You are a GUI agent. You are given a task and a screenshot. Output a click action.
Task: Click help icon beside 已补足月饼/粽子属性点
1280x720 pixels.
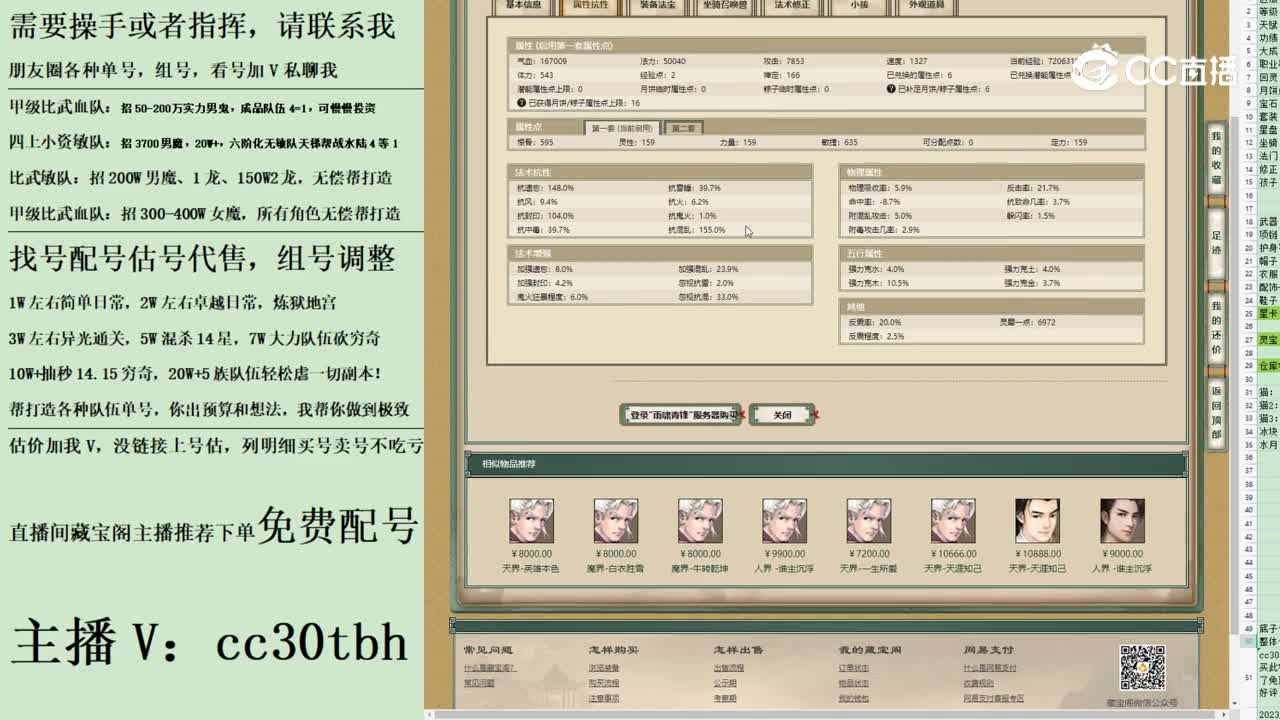(891, 89)
